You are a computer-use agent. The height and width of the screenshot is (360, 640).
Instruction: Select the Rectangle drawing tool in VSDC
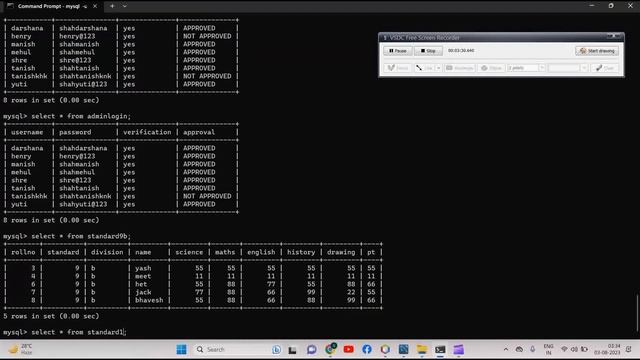pyautogui.click(x=459, y=68)
